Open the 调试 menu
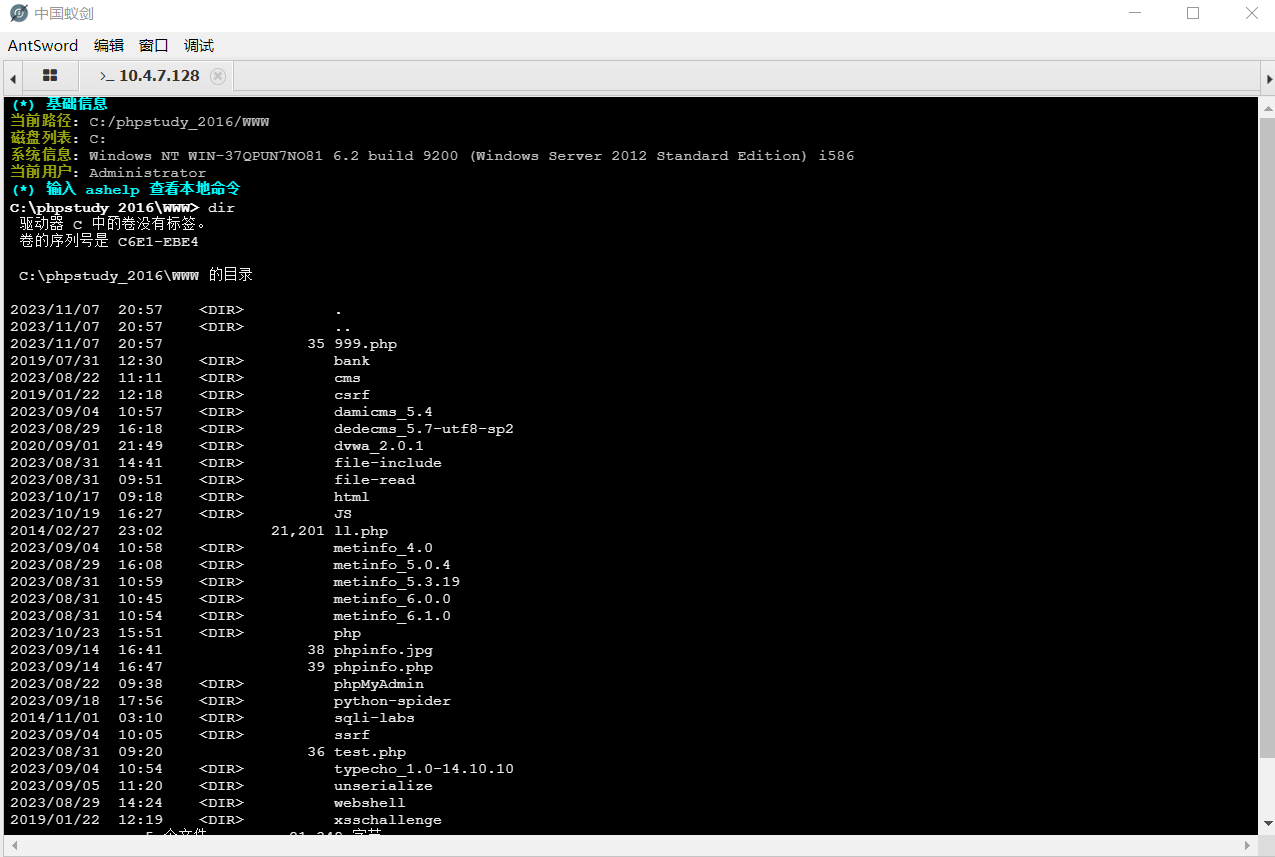This screenshot has width=1275, height=857. coord(199,45)
